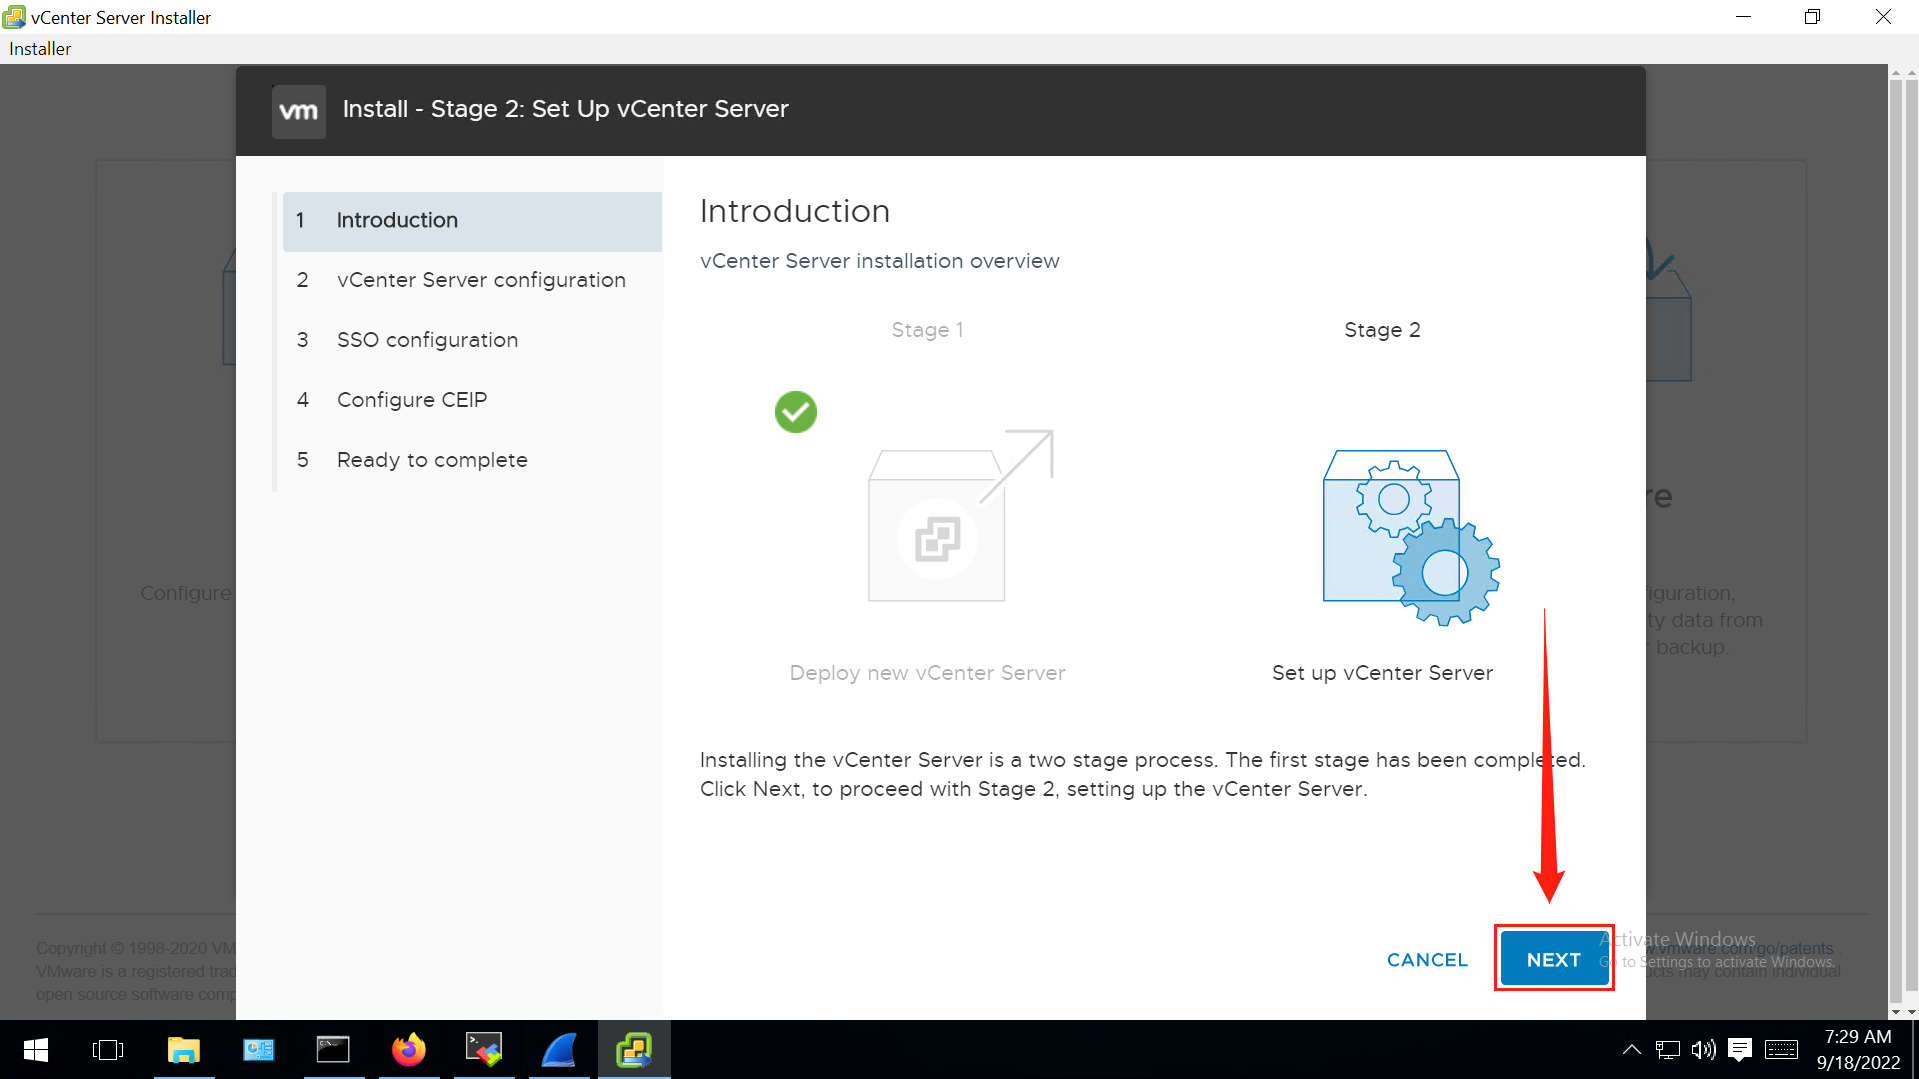
Task: Click the vCenter Installer taskbar icon
Action: (x=634, y=1050)
